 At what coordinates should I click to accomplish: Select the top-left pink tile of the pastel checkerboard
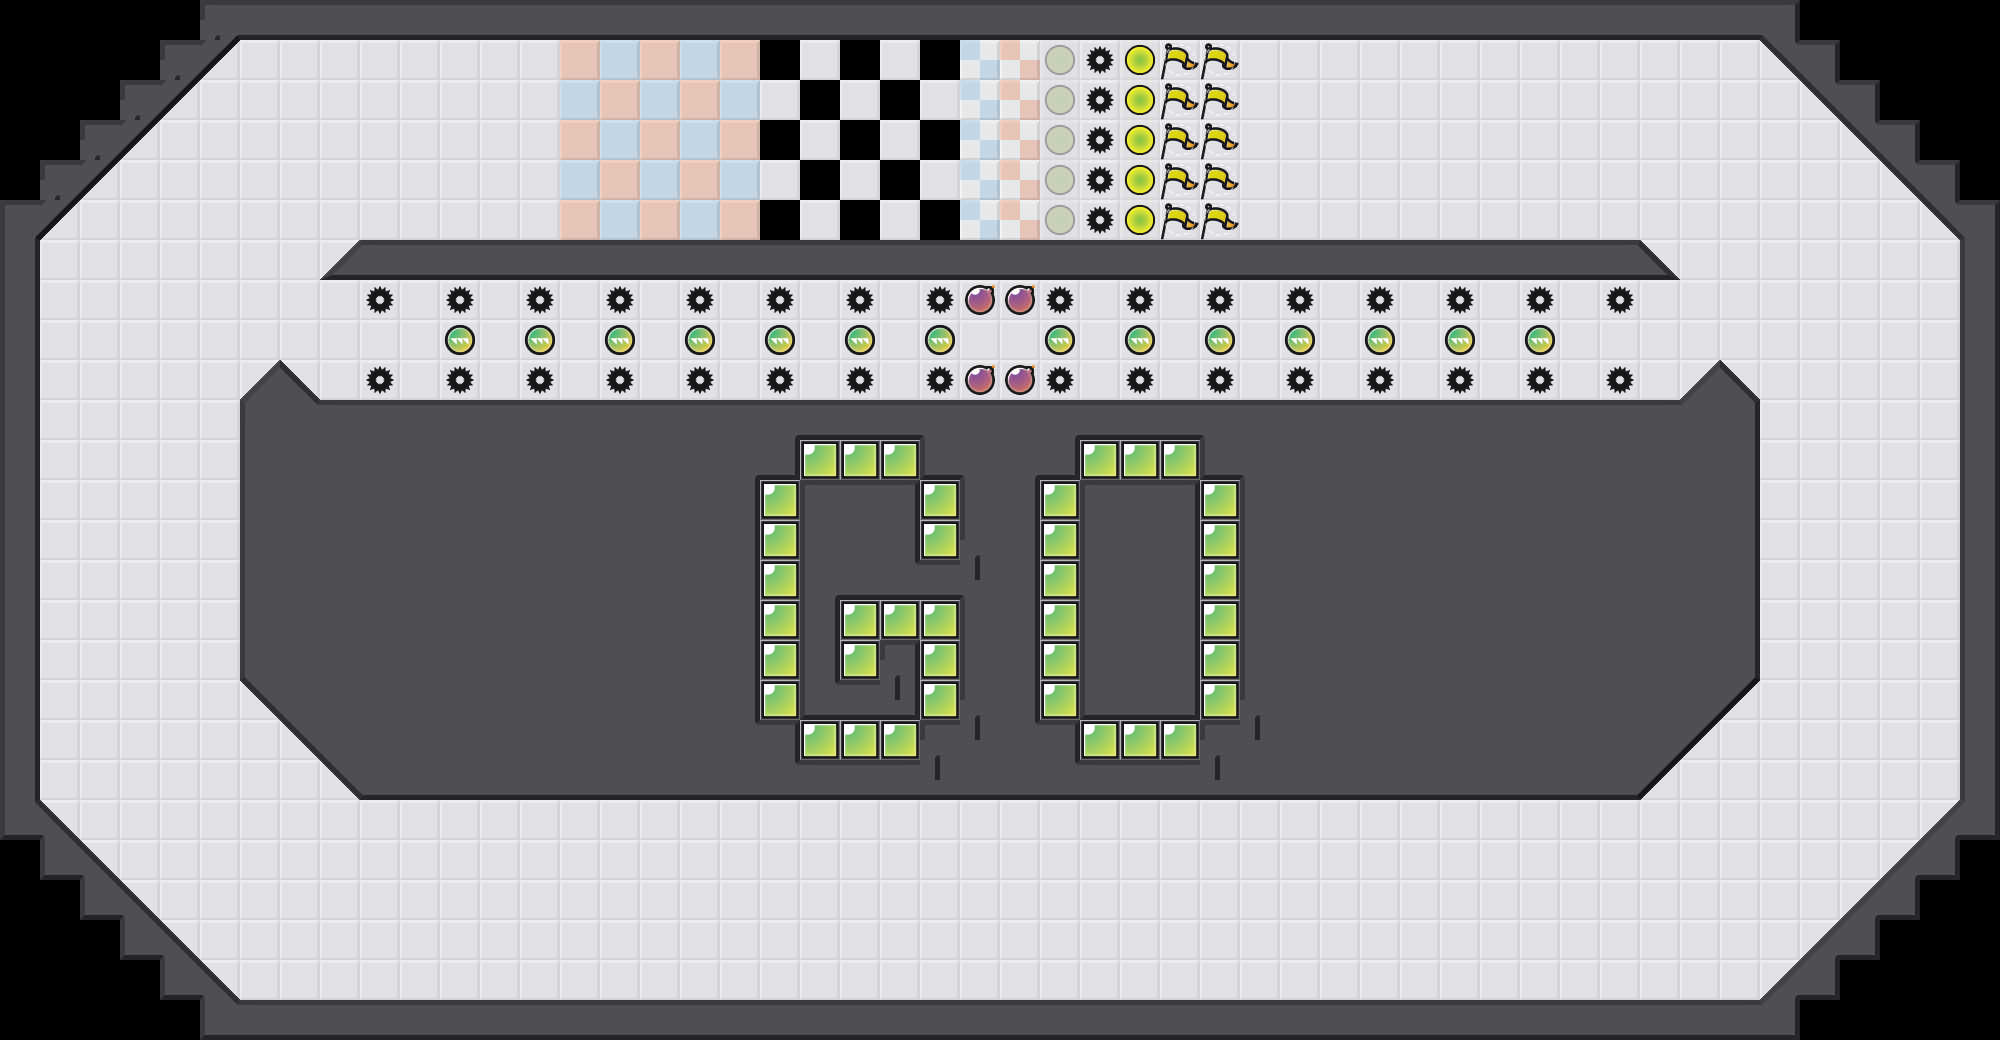[579, 60]
